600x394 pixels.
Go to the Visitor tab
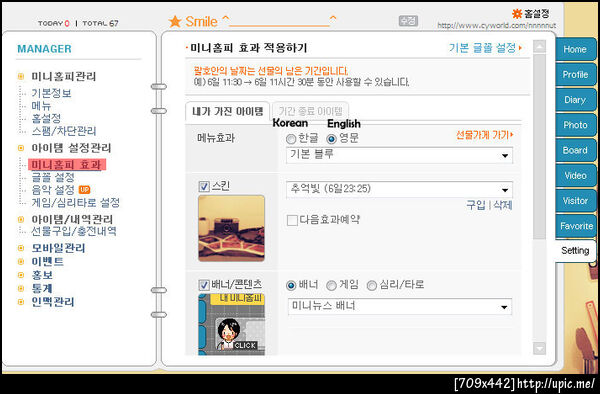pos(575,201)
